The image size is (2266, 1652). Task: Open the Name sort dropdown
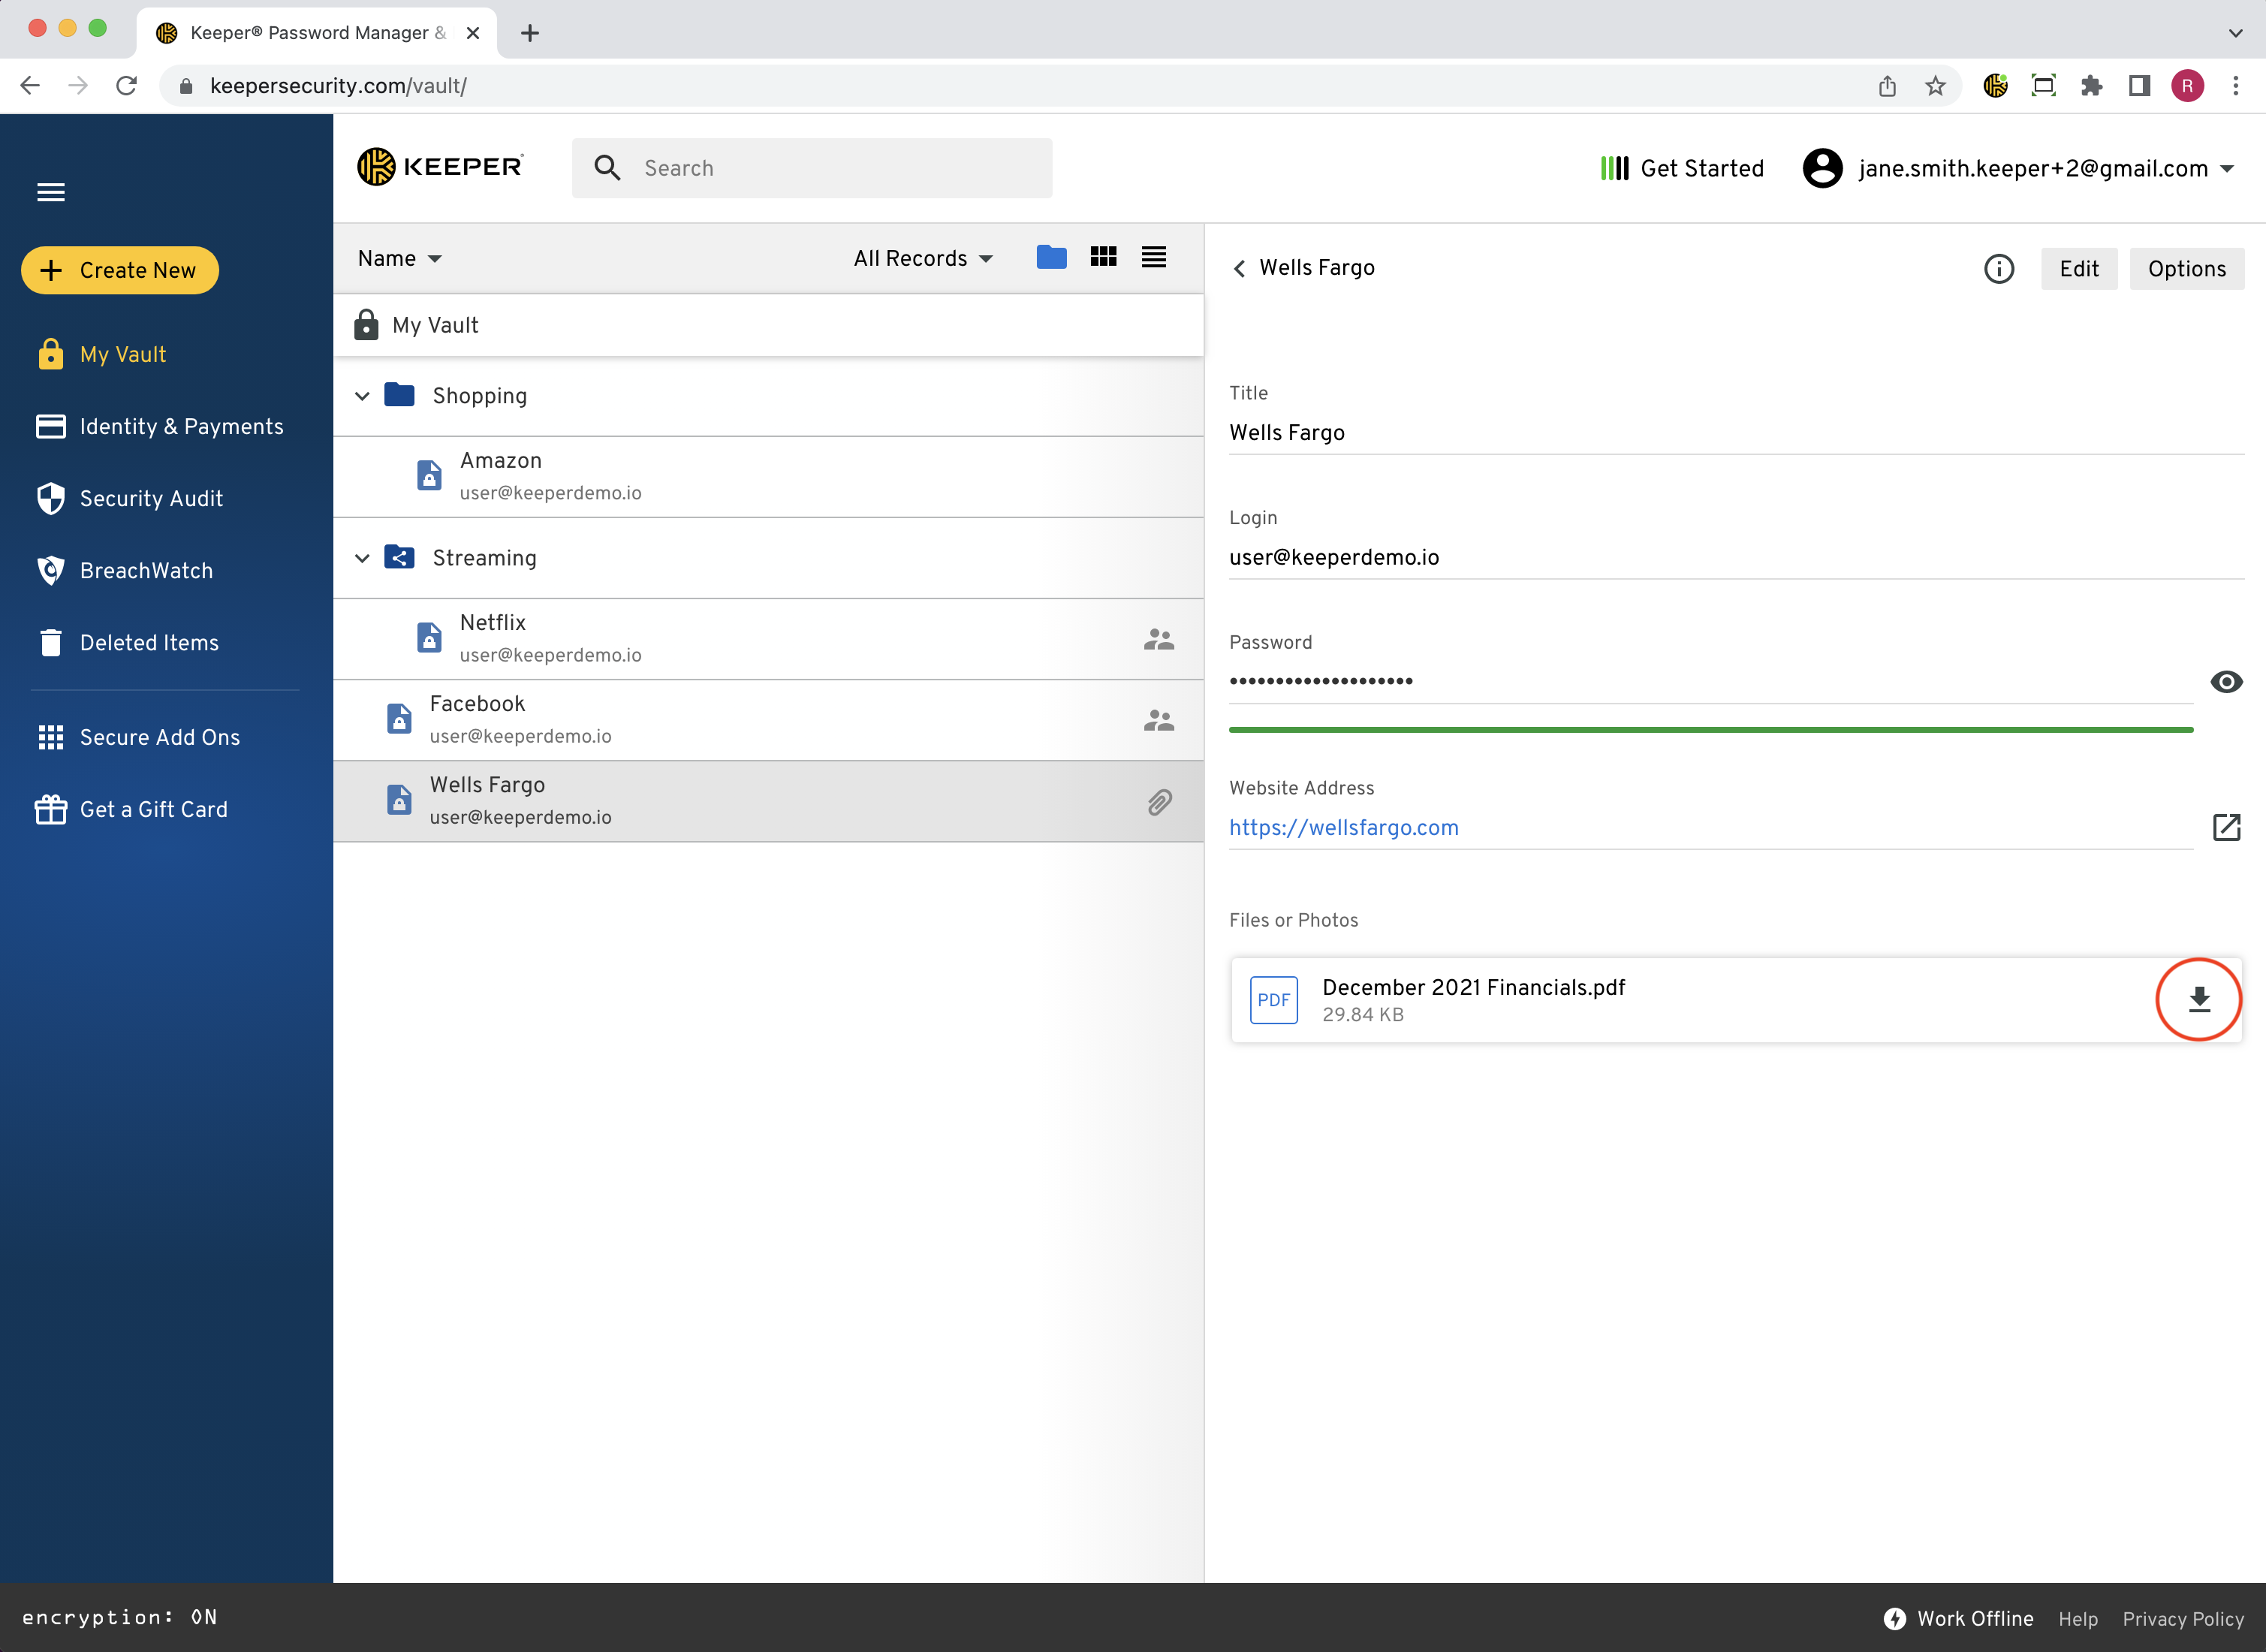[400, 258]
